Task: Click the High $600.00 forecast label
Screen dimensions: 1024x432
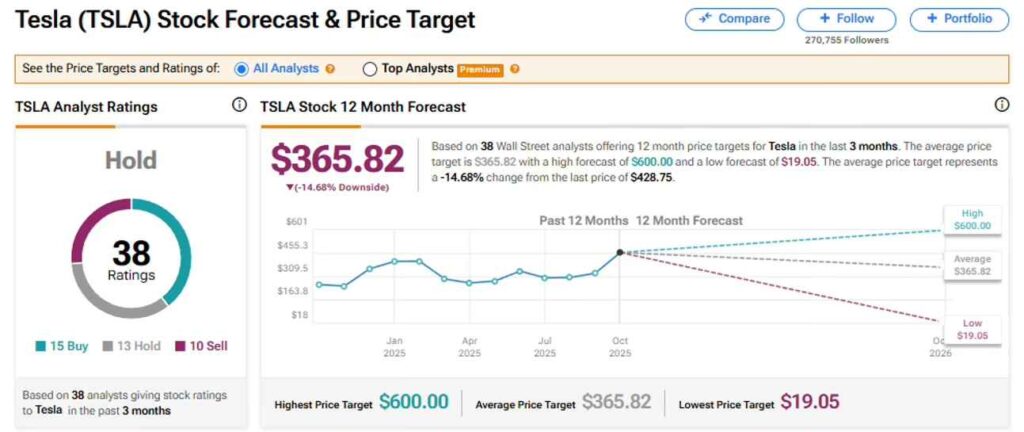Action: click(971, 220)
